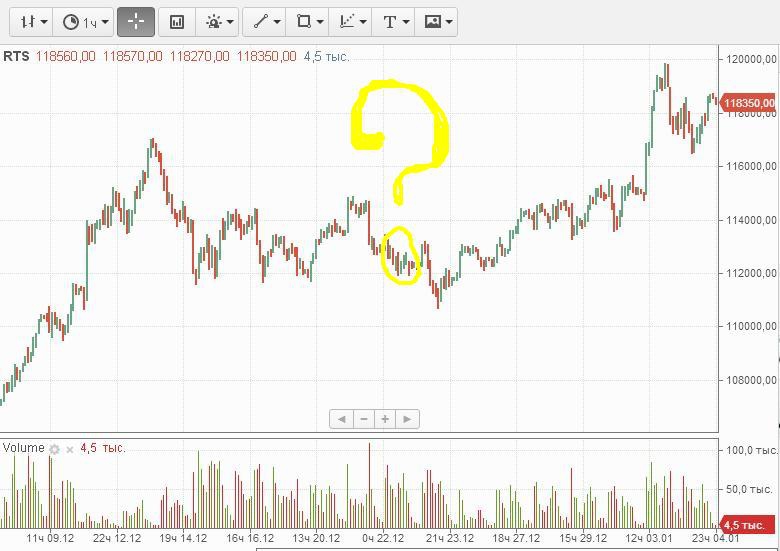
Task: Zoom in the chart with plus
Action: point(385,419)
